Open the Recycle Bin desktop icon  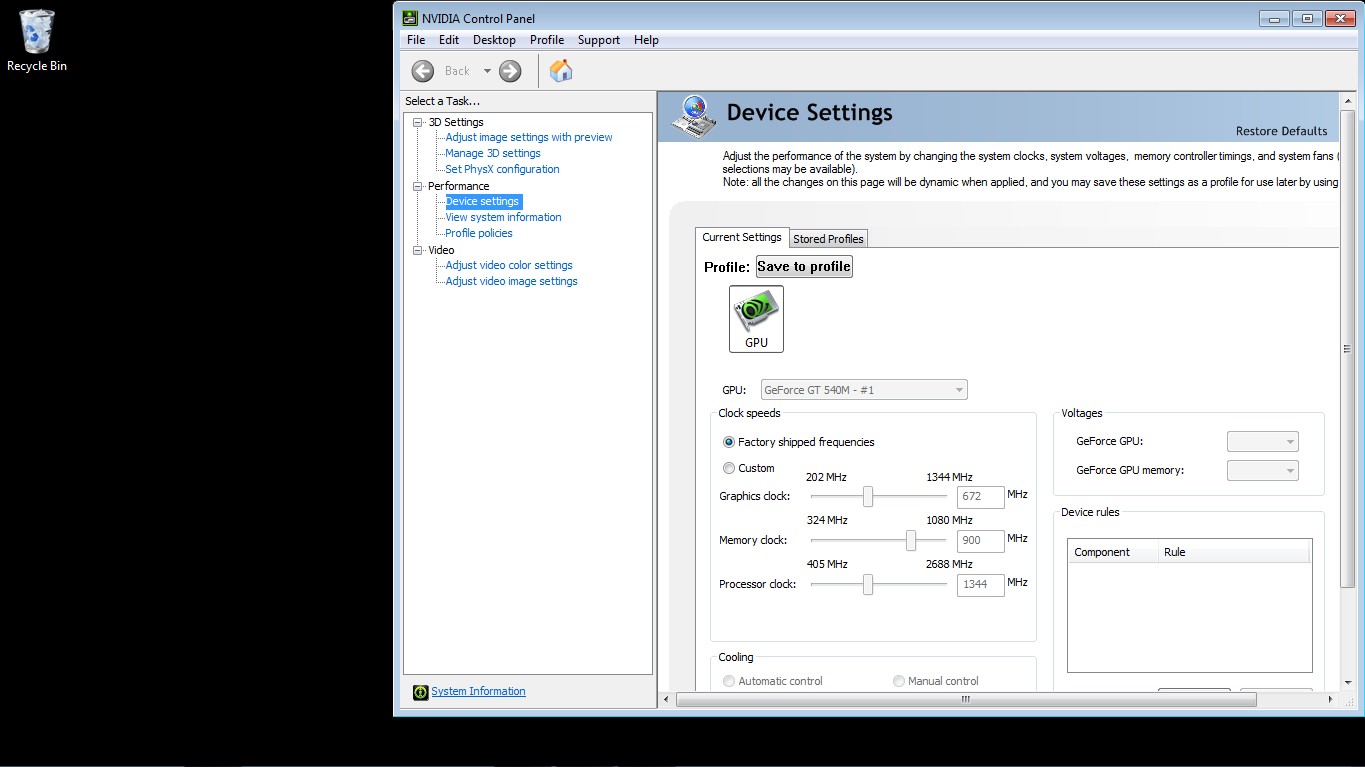point(37,41)
